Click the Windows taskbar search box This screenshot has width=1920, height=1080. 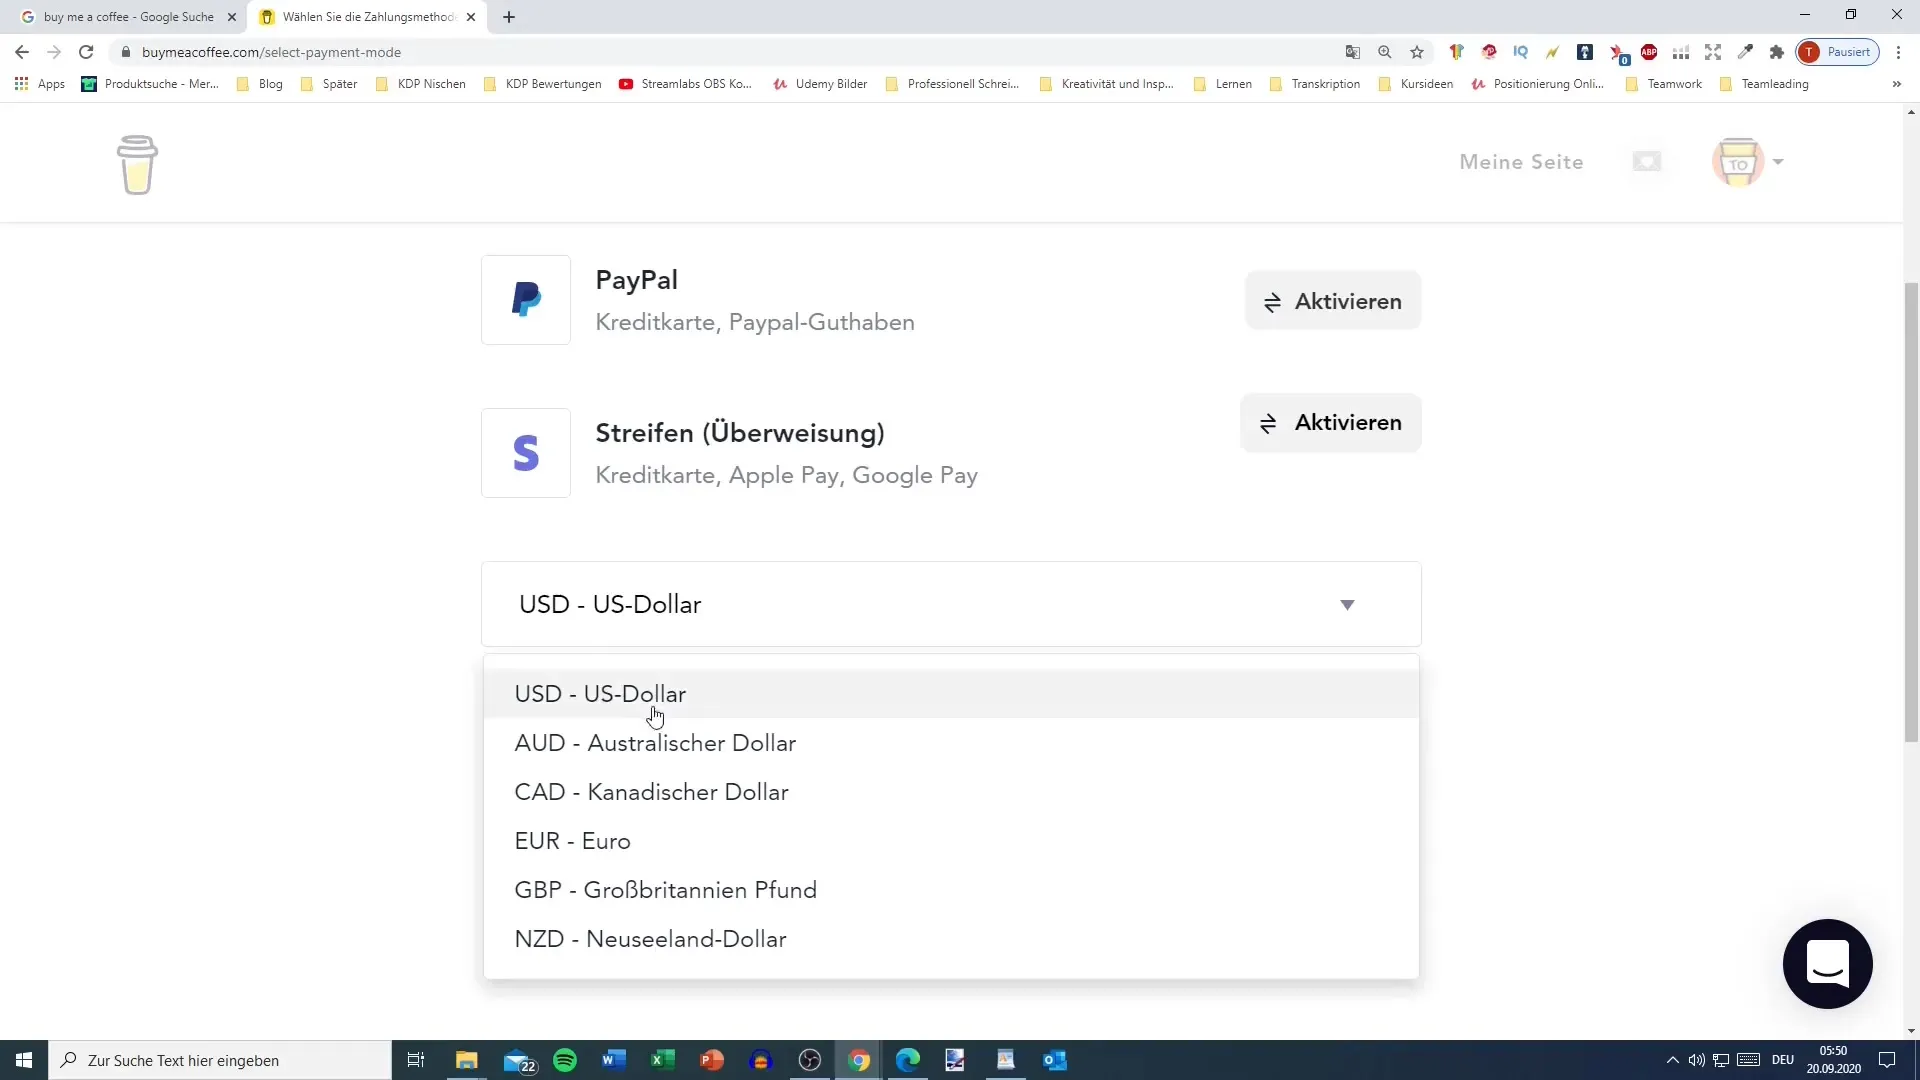point(220,1060)
